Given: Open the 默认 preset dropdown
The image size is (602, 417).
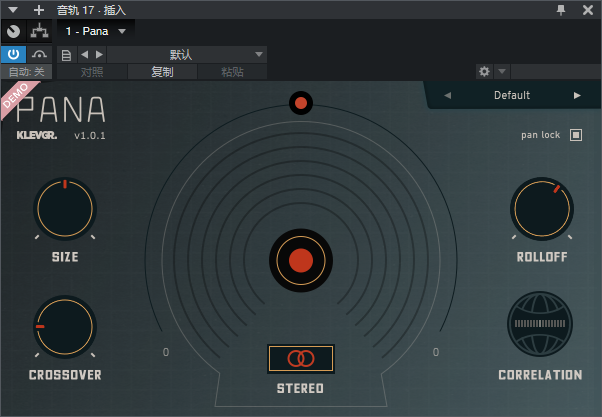Looking at the screenshot, I should pyautogui.click(x=187, y=55).
